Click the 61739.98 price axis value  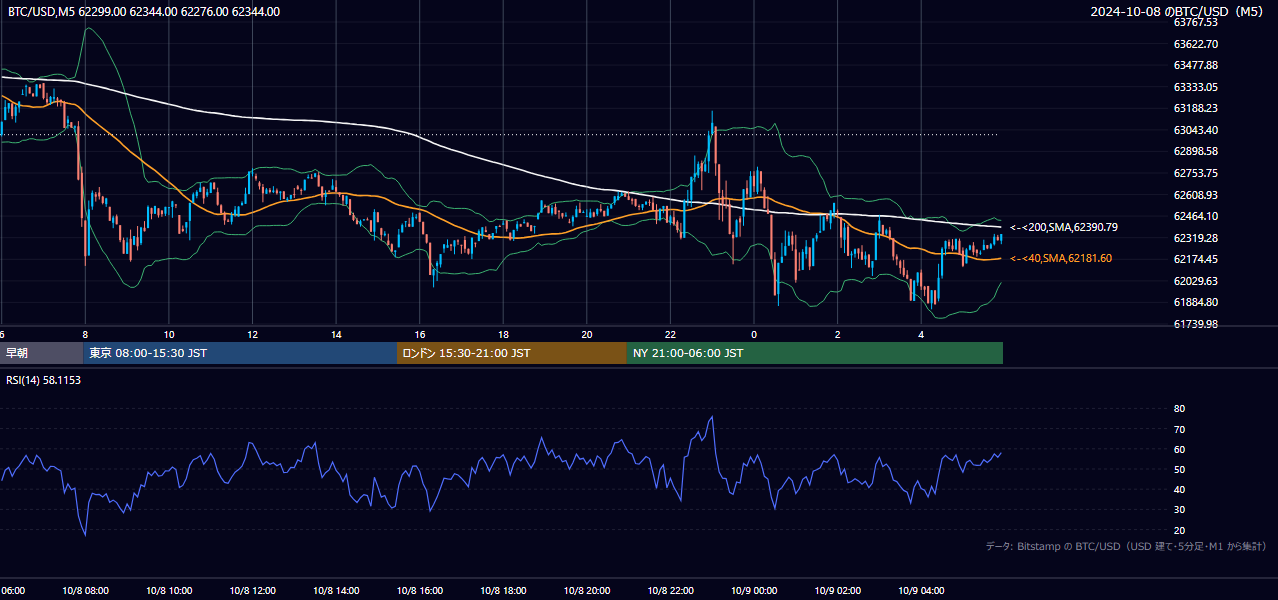pyautogui.click(x=1195, y=324)
